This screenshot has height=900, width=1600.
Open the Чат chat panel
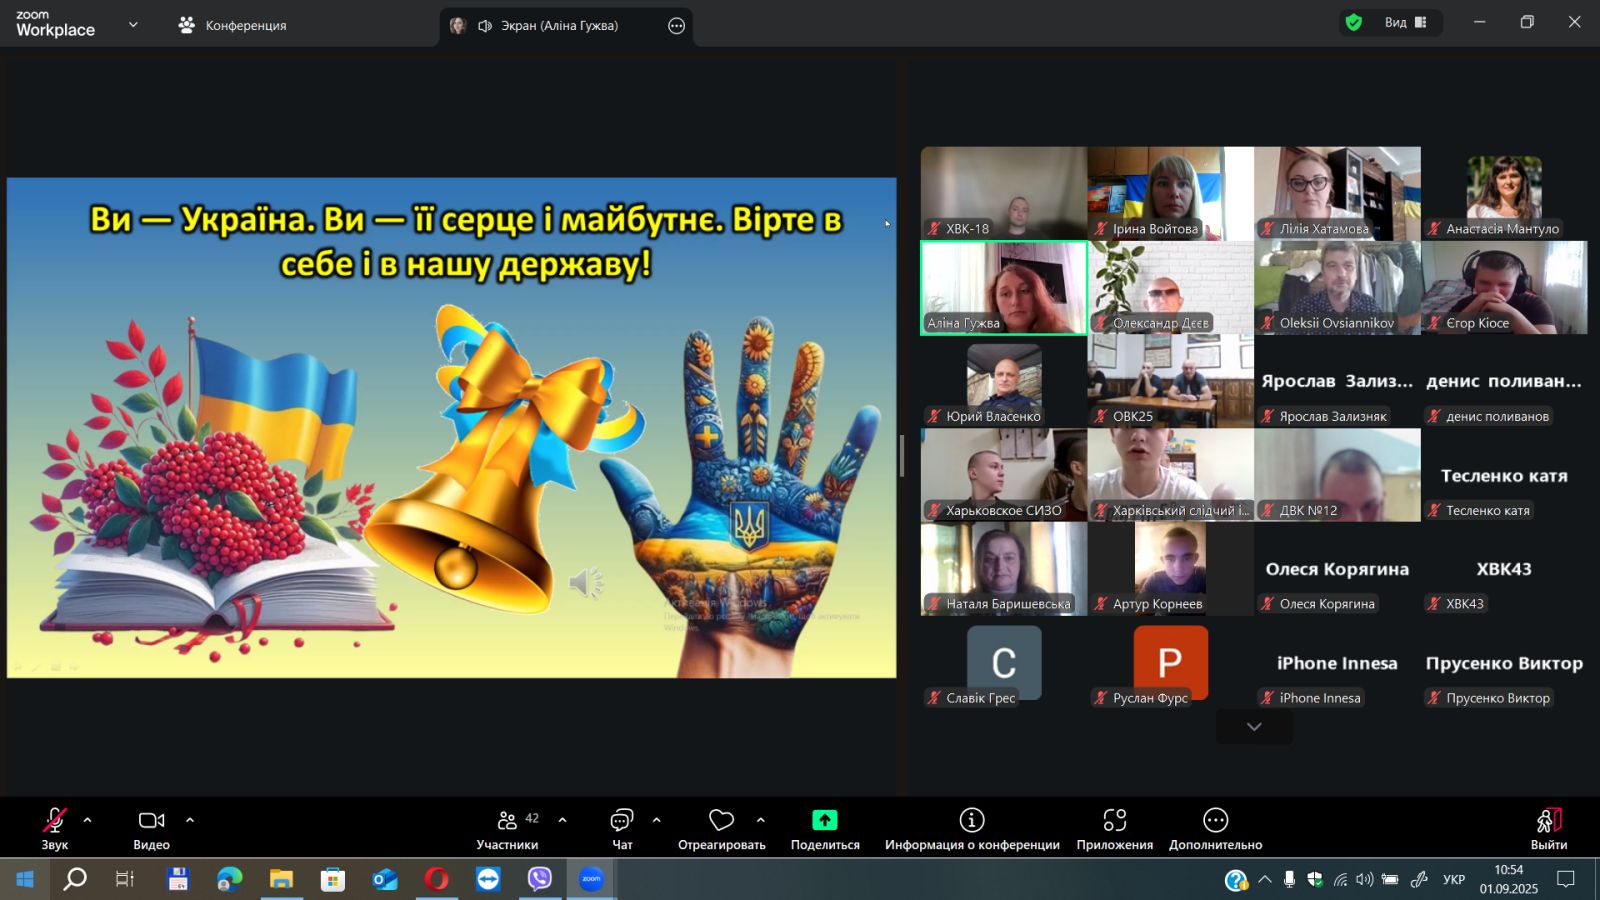(x=621, y=829)
